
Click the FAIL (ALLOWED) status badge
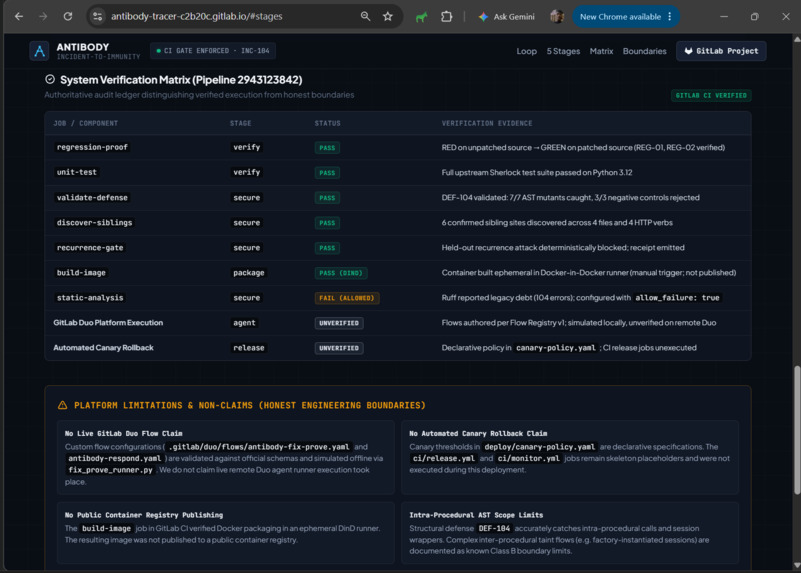tap(346, 298)
